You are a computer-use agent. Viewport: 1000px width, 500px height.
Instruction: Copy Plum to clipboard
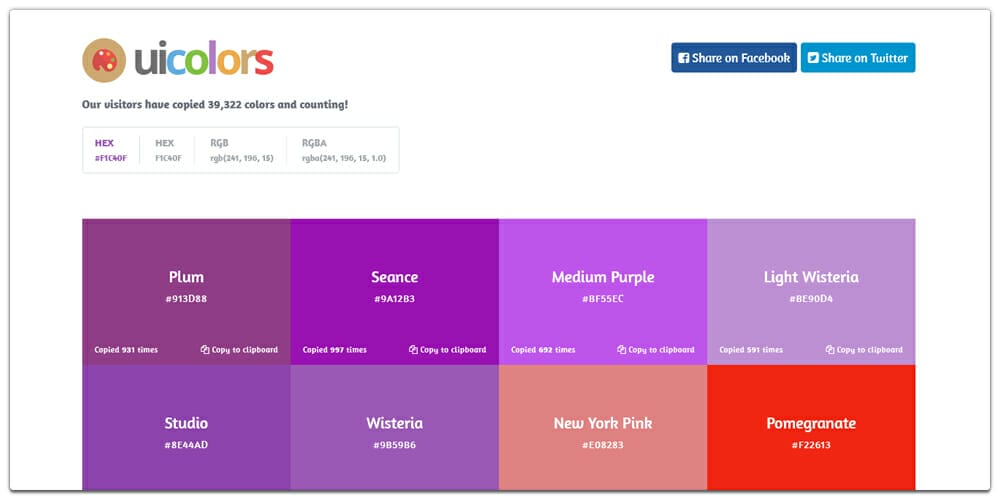(x=240, y=350)
